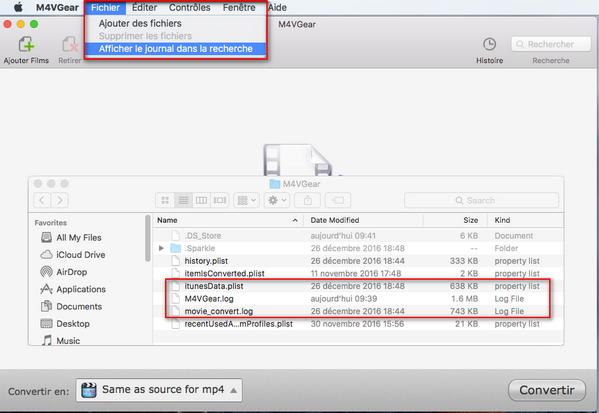Sort by the Name column header

(x=228, y=220)
